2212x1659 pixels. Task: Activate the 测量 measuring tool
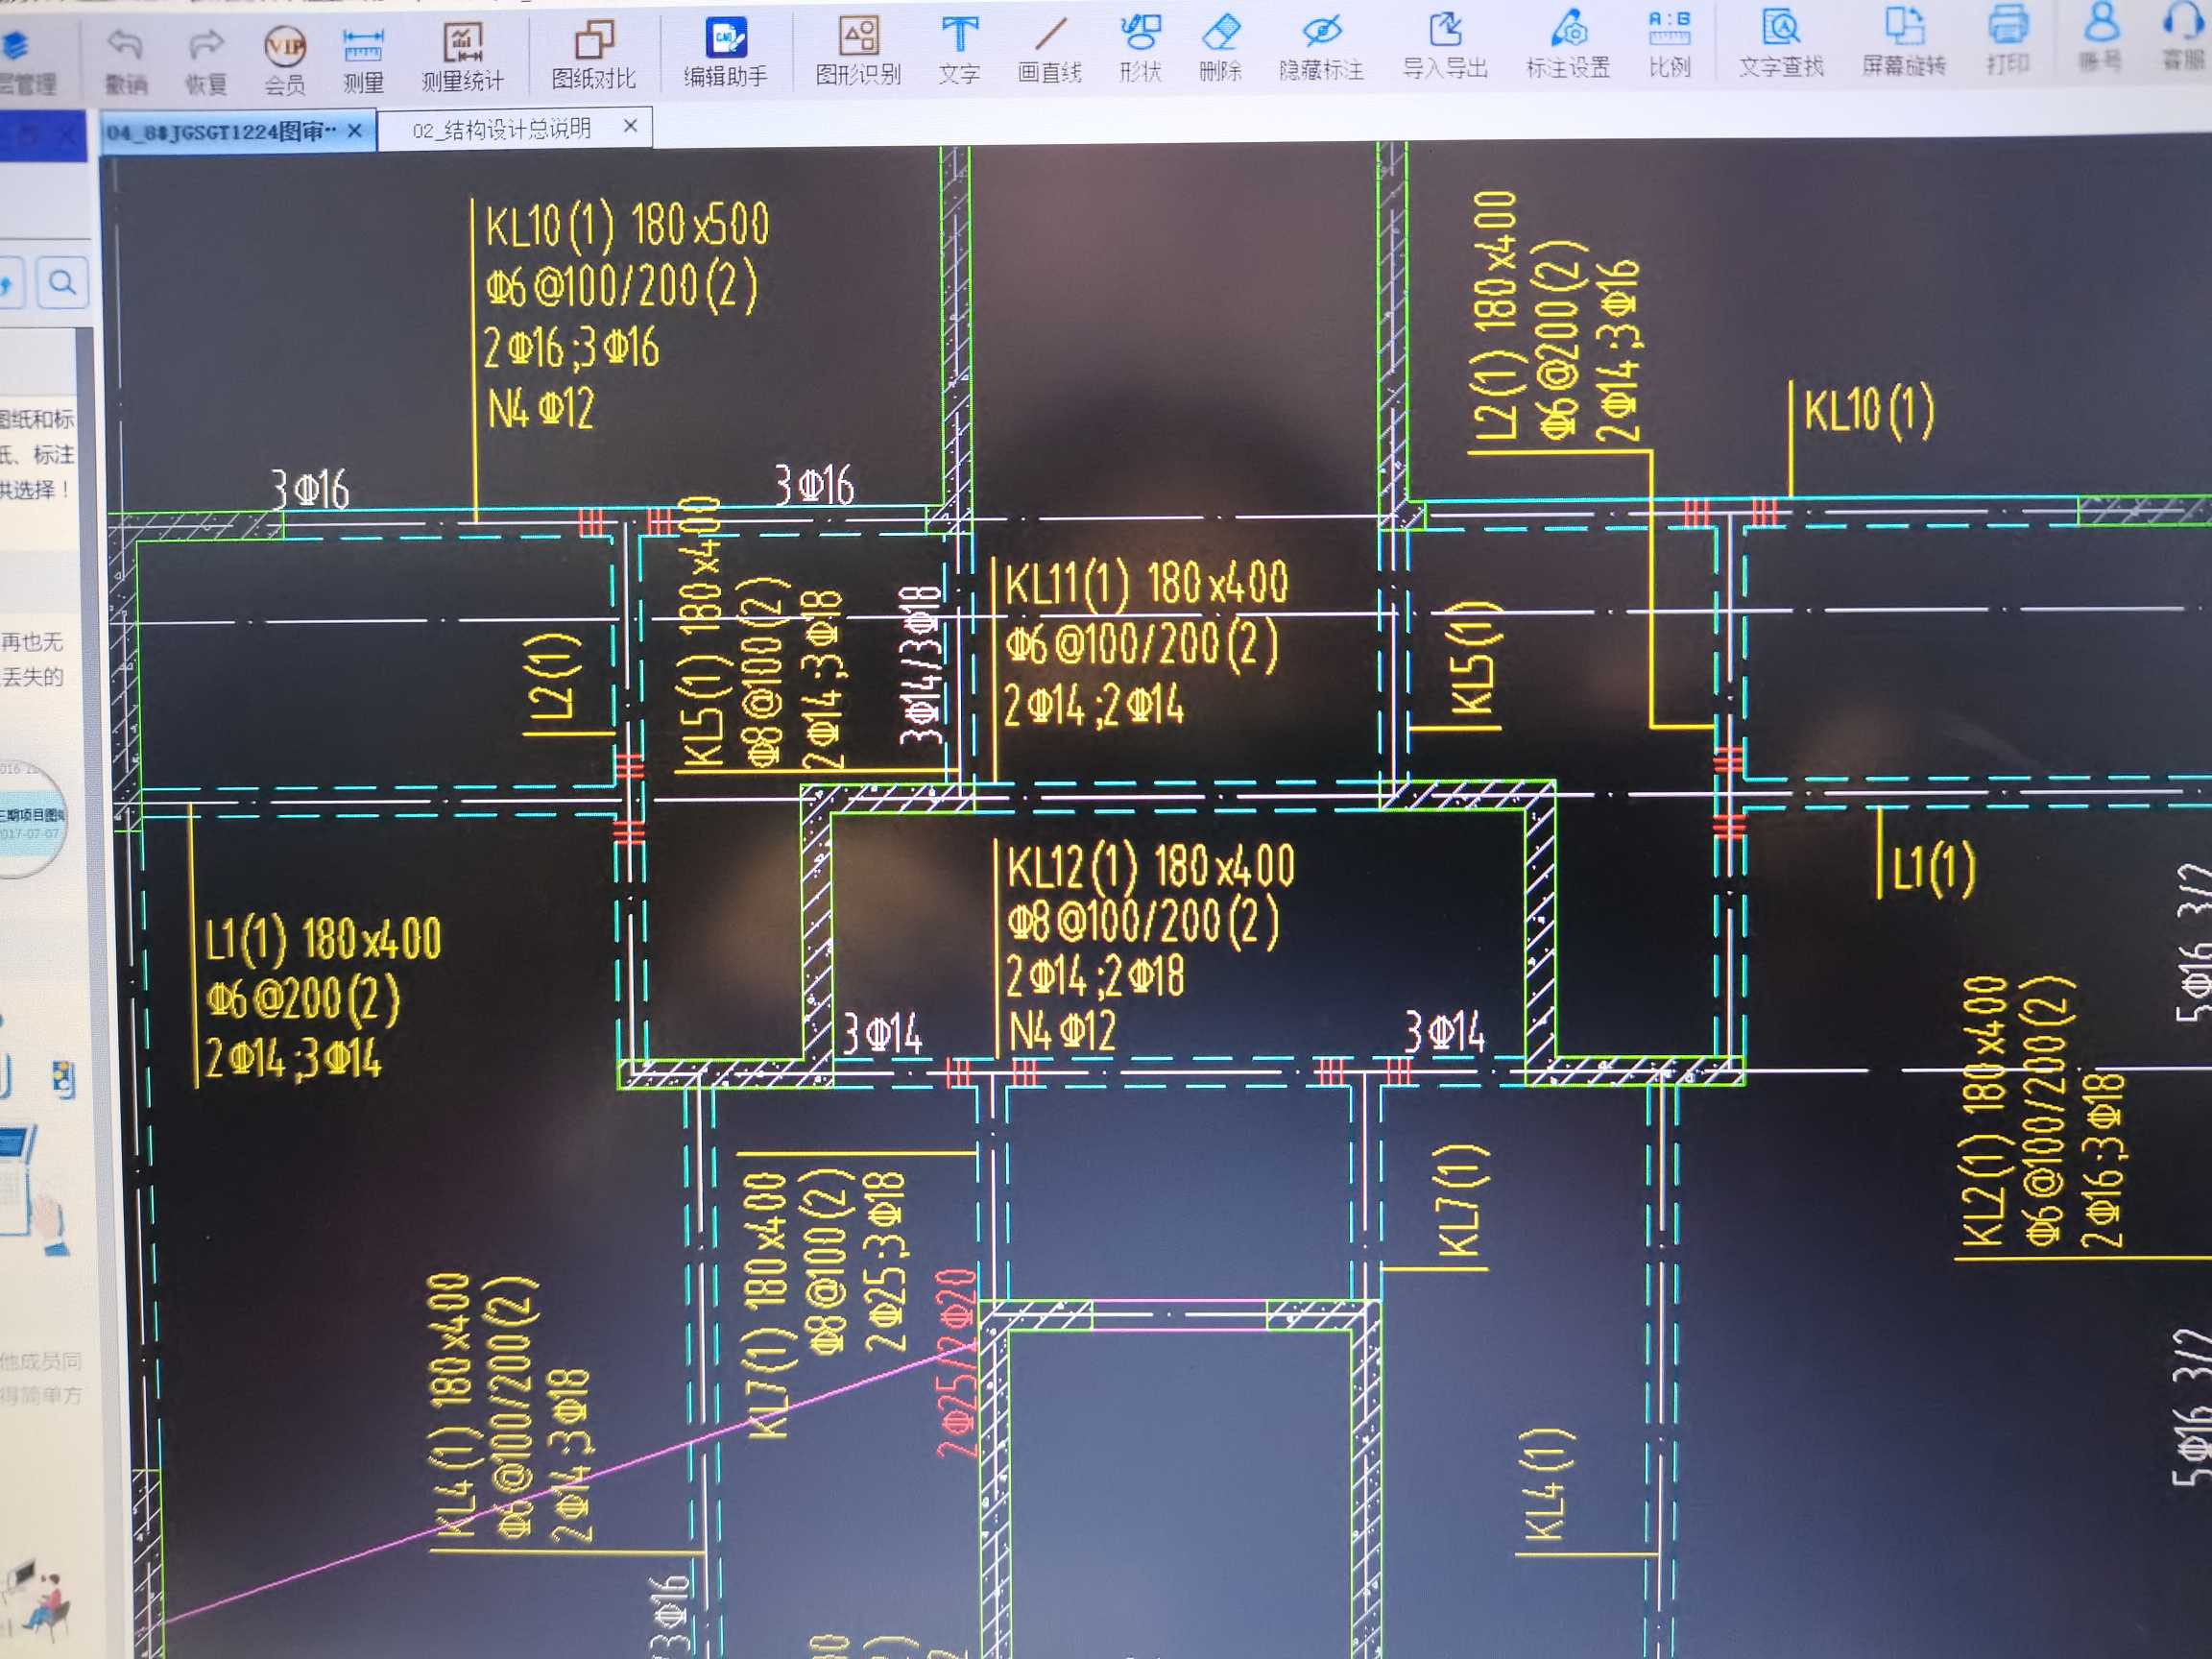coord(363,62)
